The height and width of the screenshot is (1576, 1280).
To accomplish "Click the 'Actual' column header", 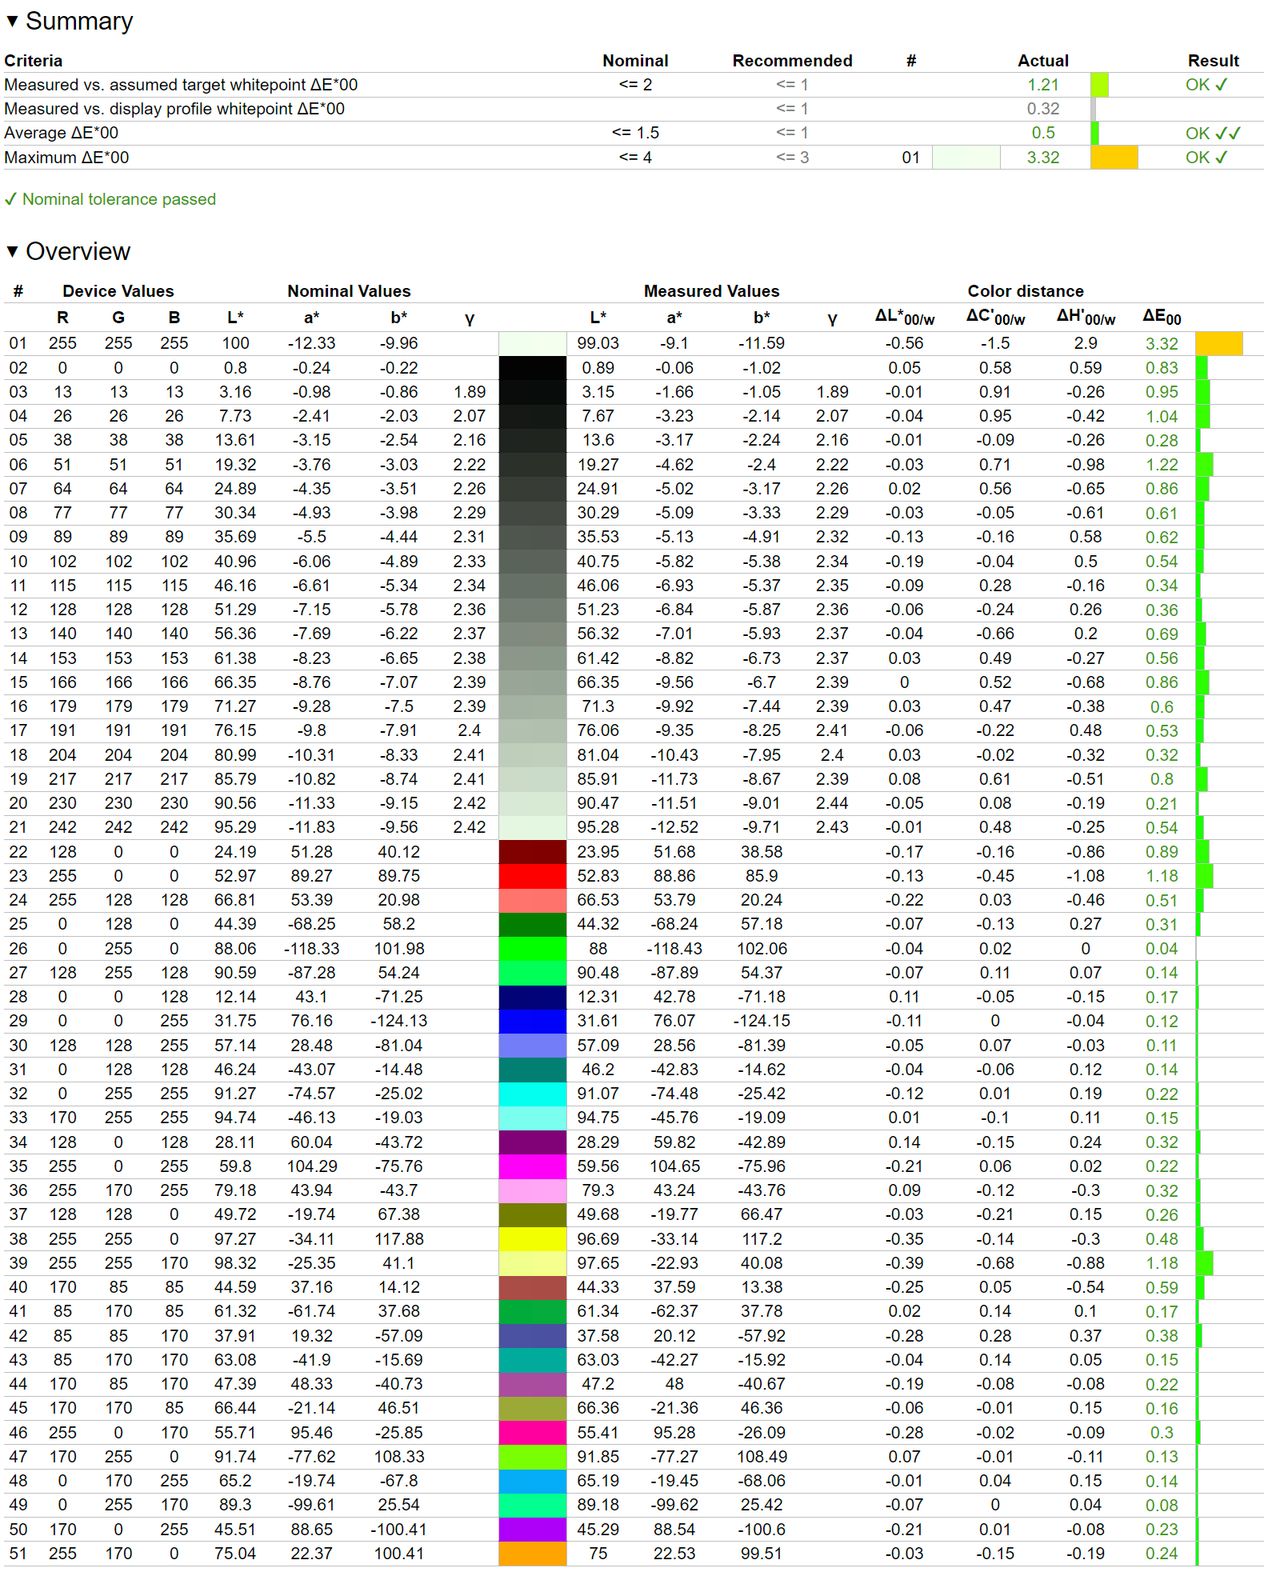I will pos(1043,61).
